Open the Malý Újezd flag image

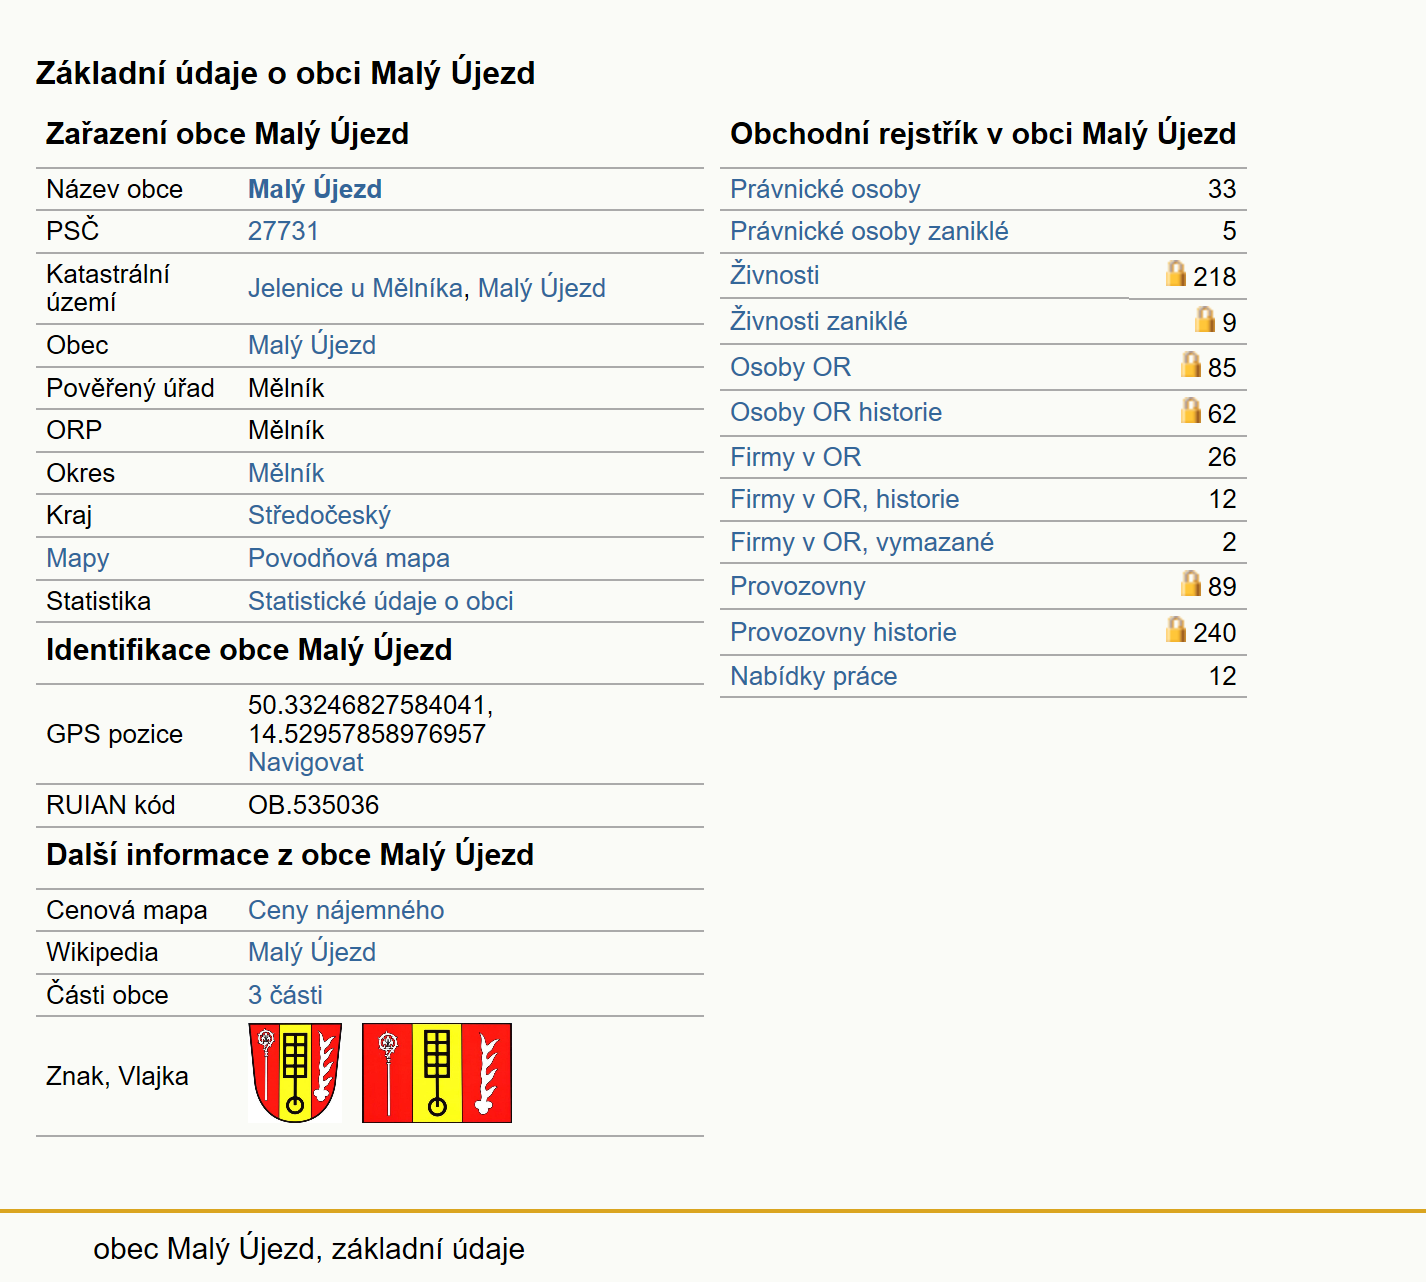click(x=437, y=1073)
